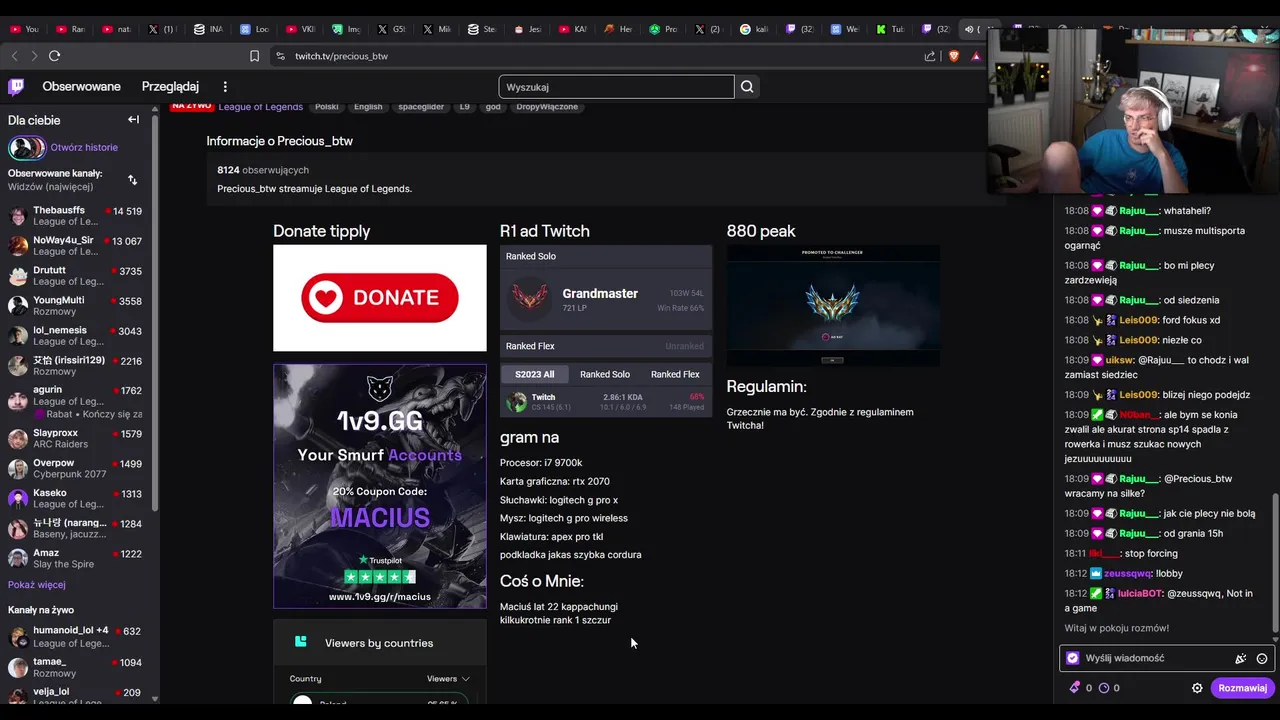The image size is (1280, 720).
Task: Open the League of Legends category link
Action: [x=260, y=106]
